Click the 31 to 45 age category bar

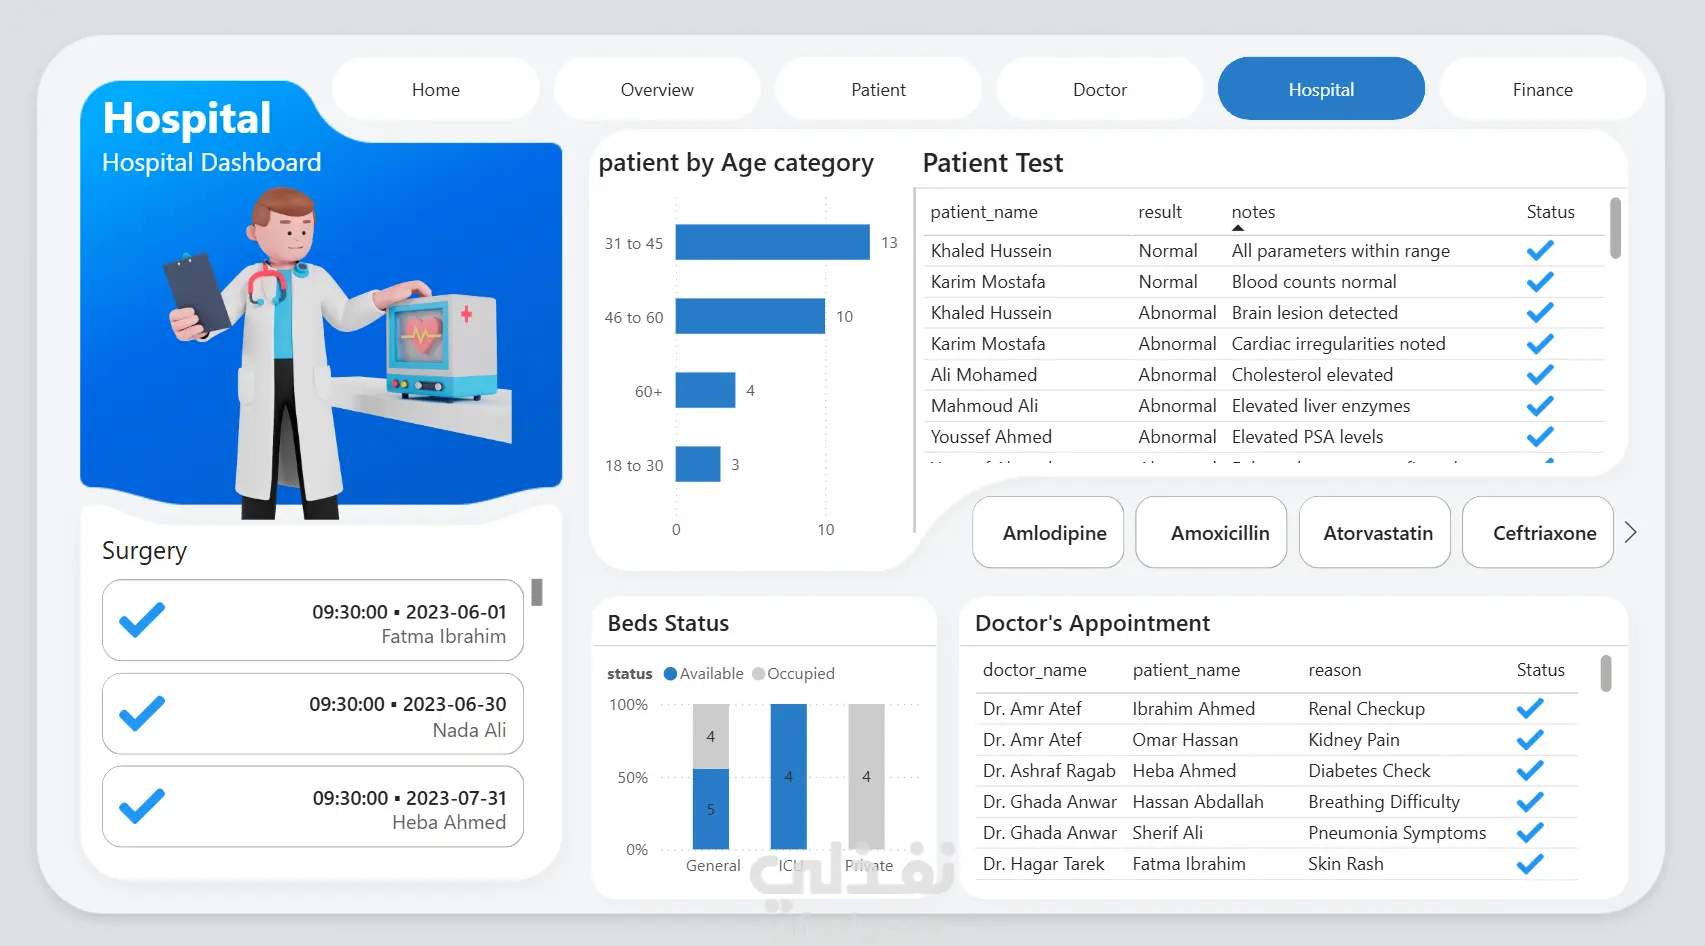(x=772, y=243)
